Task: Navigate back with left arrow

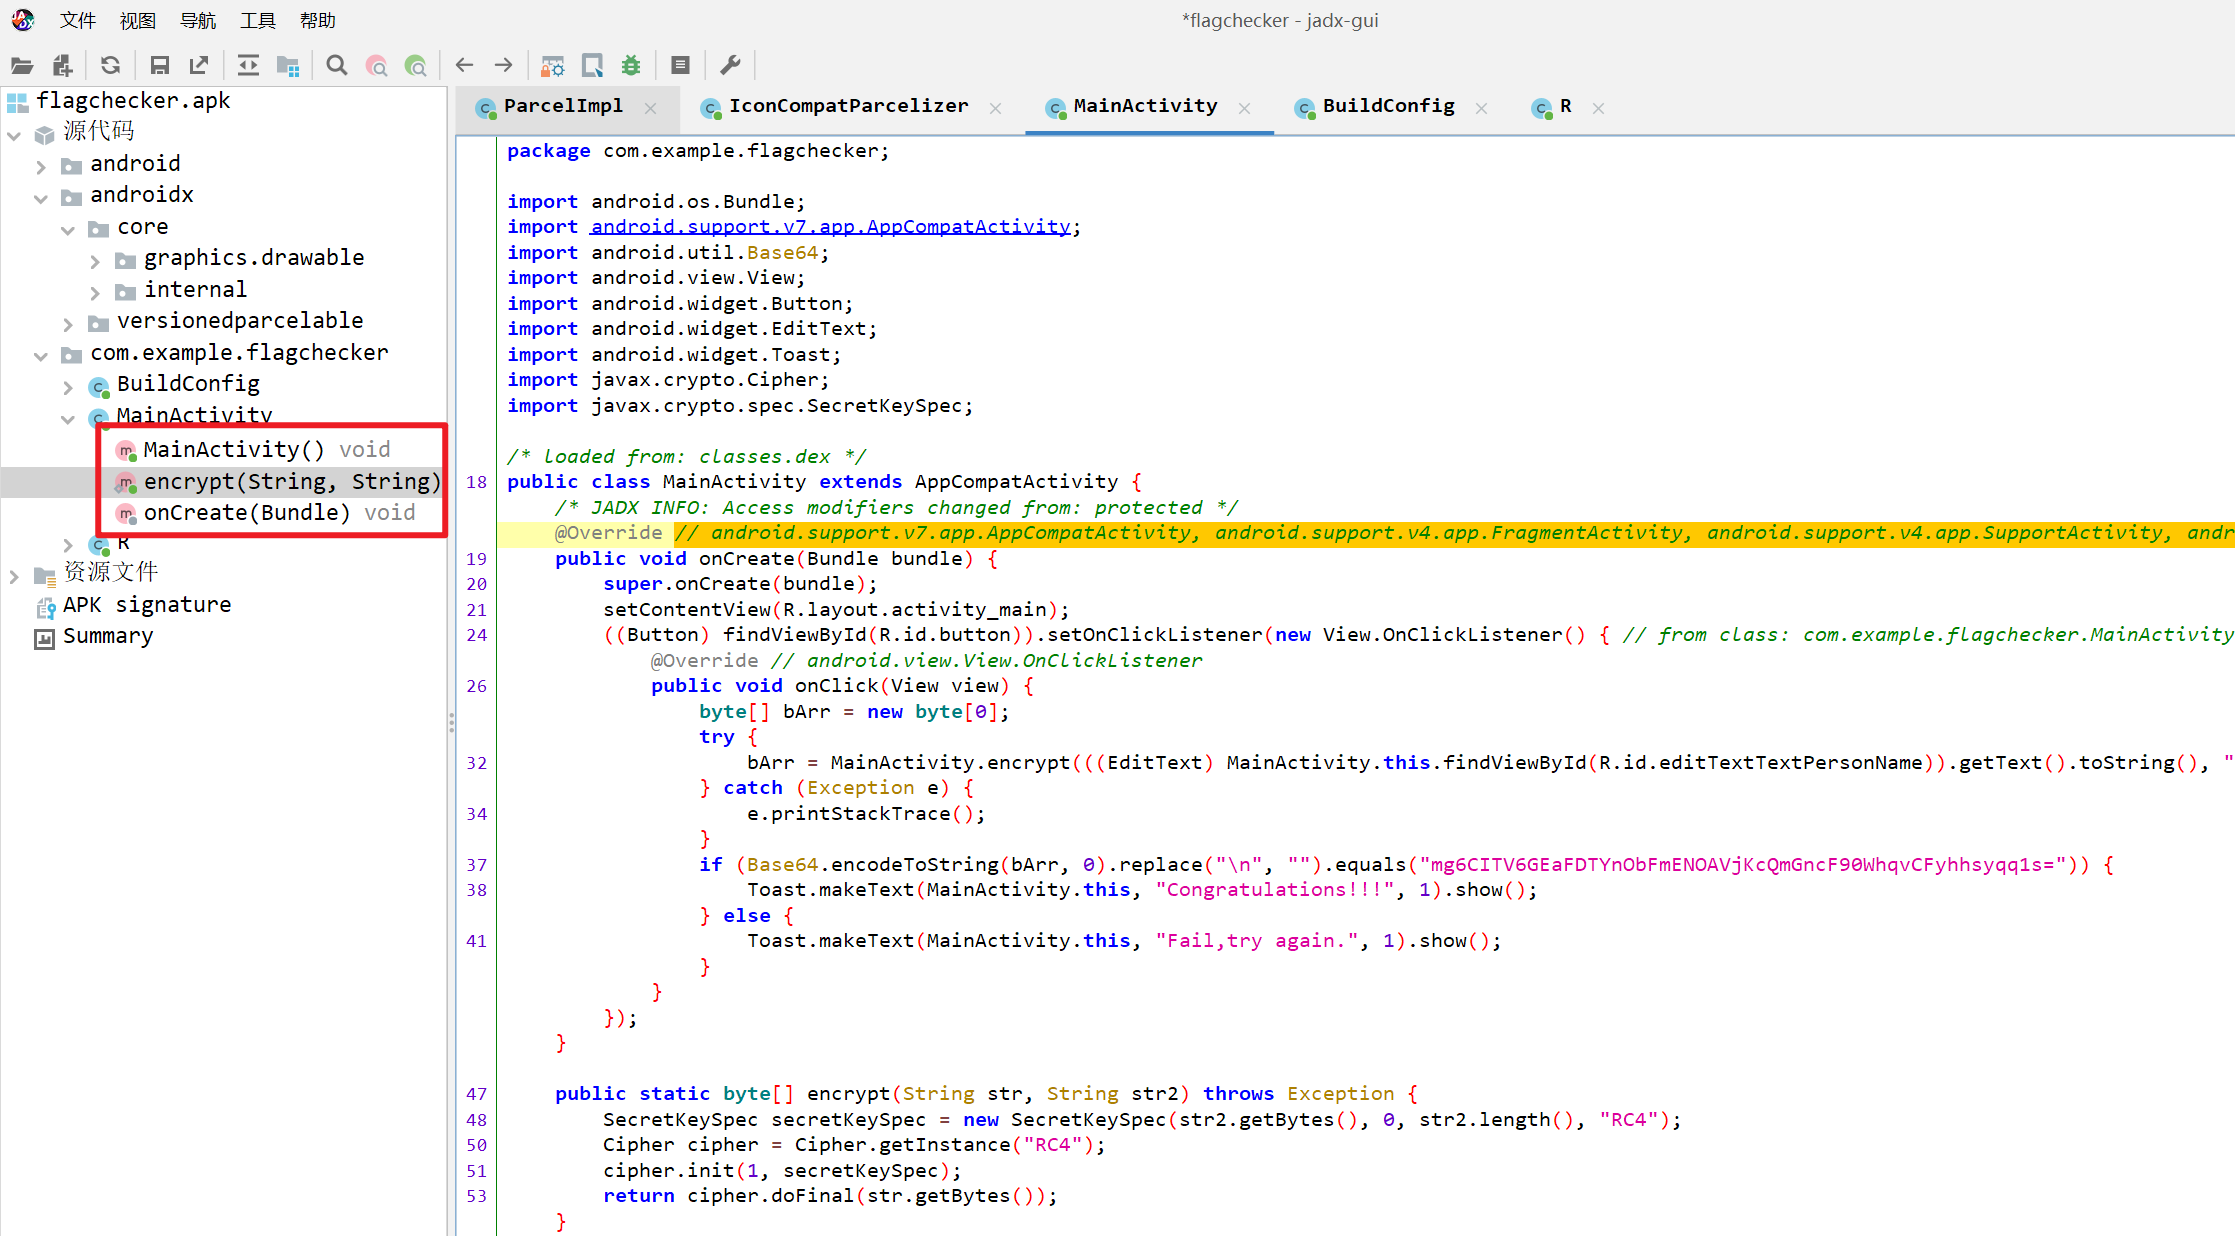Action: tap(464, 66)
